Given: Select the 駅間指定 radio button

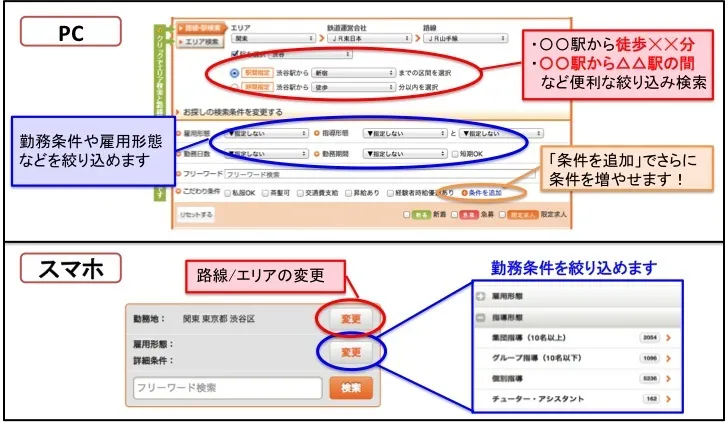Looking at the screenshot, I should coord(234,73).
